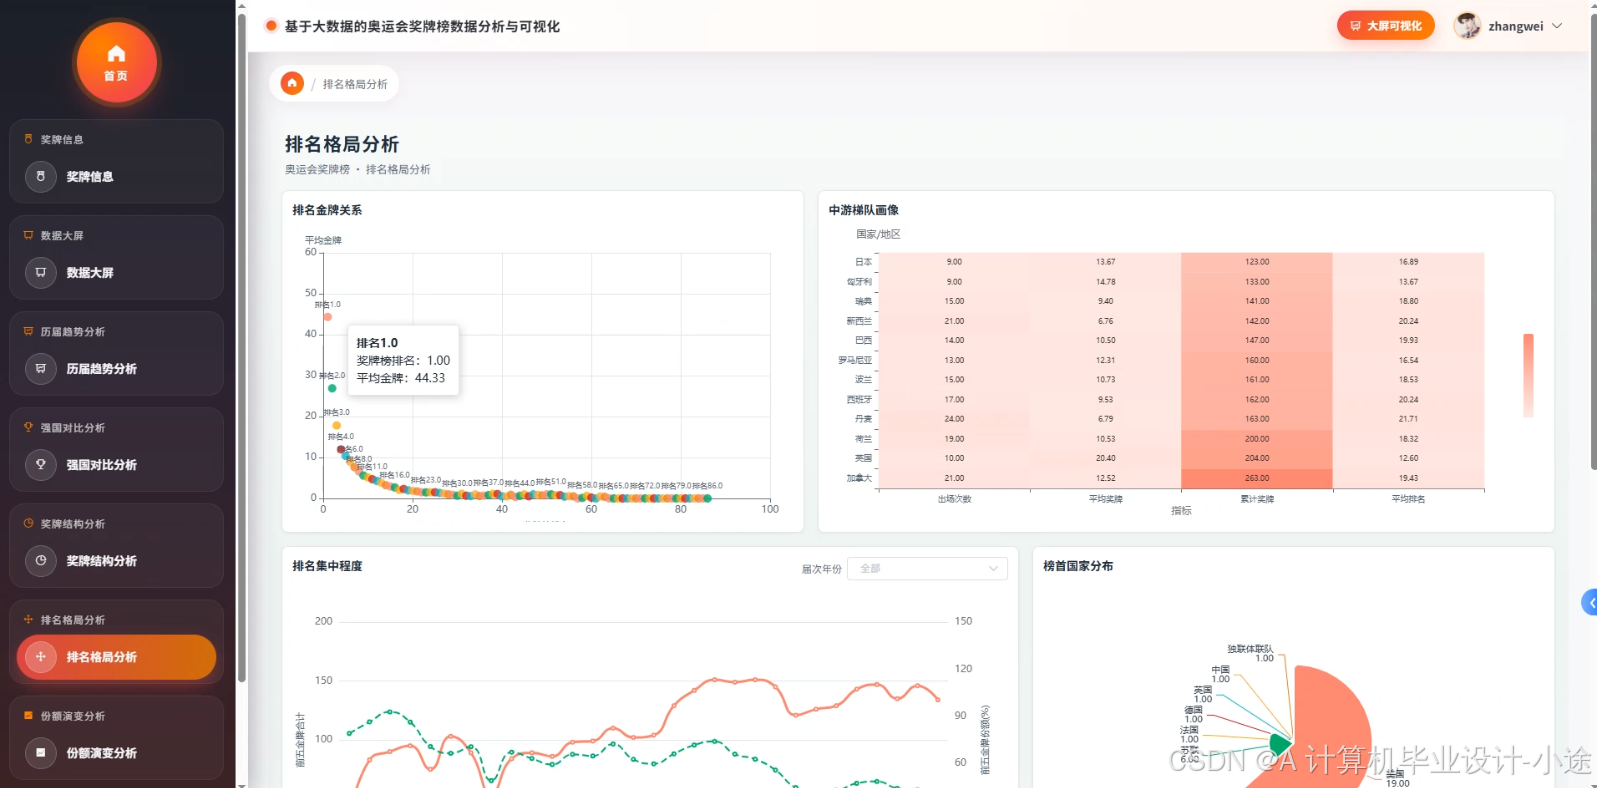Image resolution: width=1597 pixels, height=788 pixels.
Task: Click the heatmap visual map color slider
Action: [1528, 376]
